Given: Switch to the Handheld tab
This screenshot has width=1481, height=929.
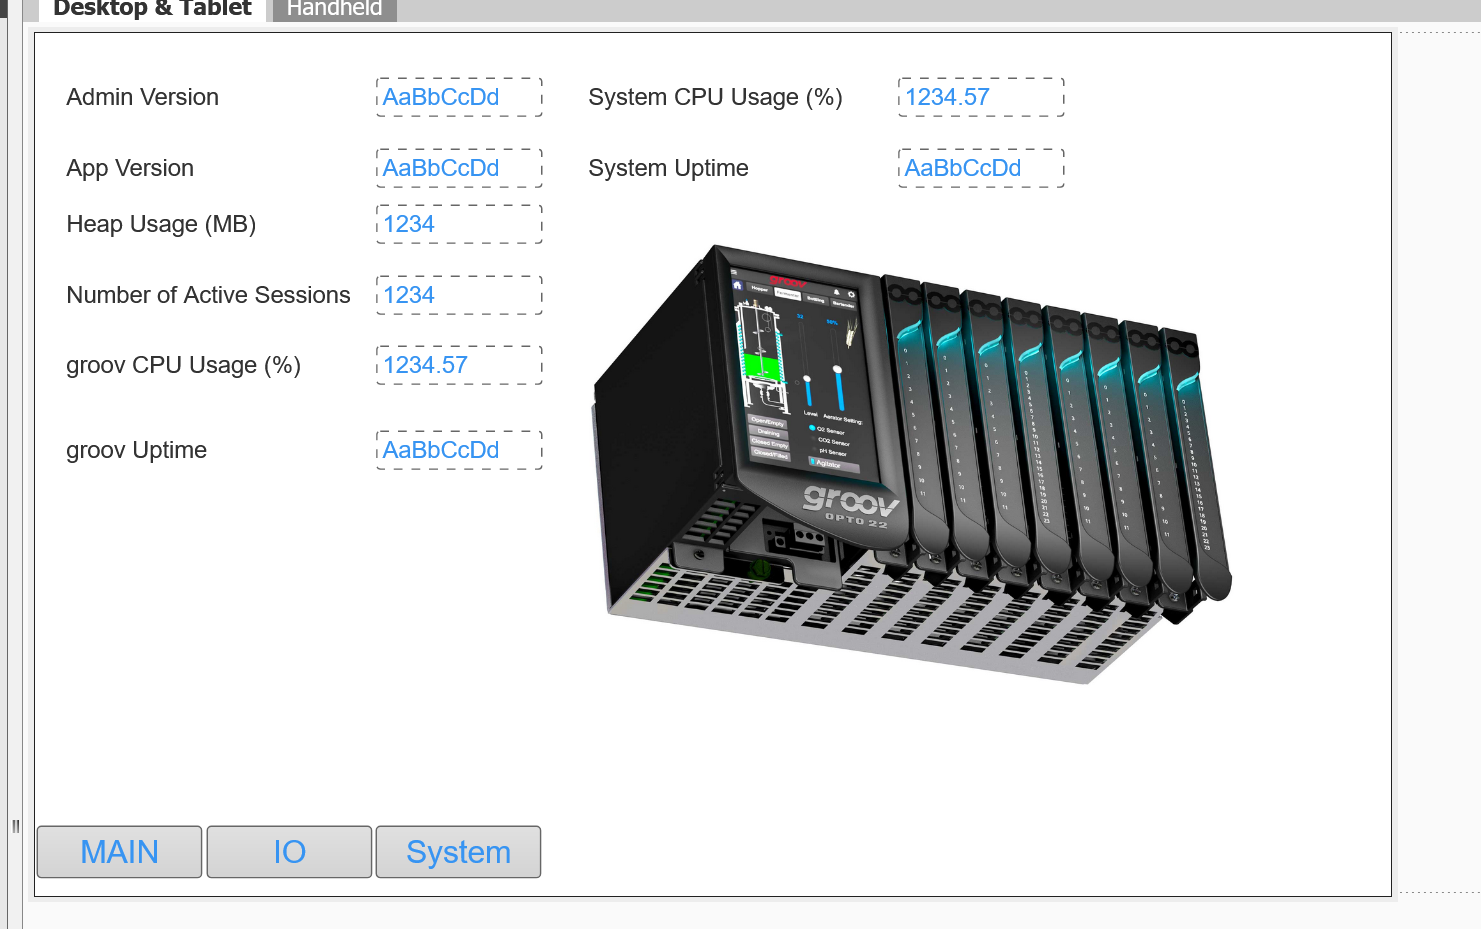Looking at the screenshot, I should (334, 9).
